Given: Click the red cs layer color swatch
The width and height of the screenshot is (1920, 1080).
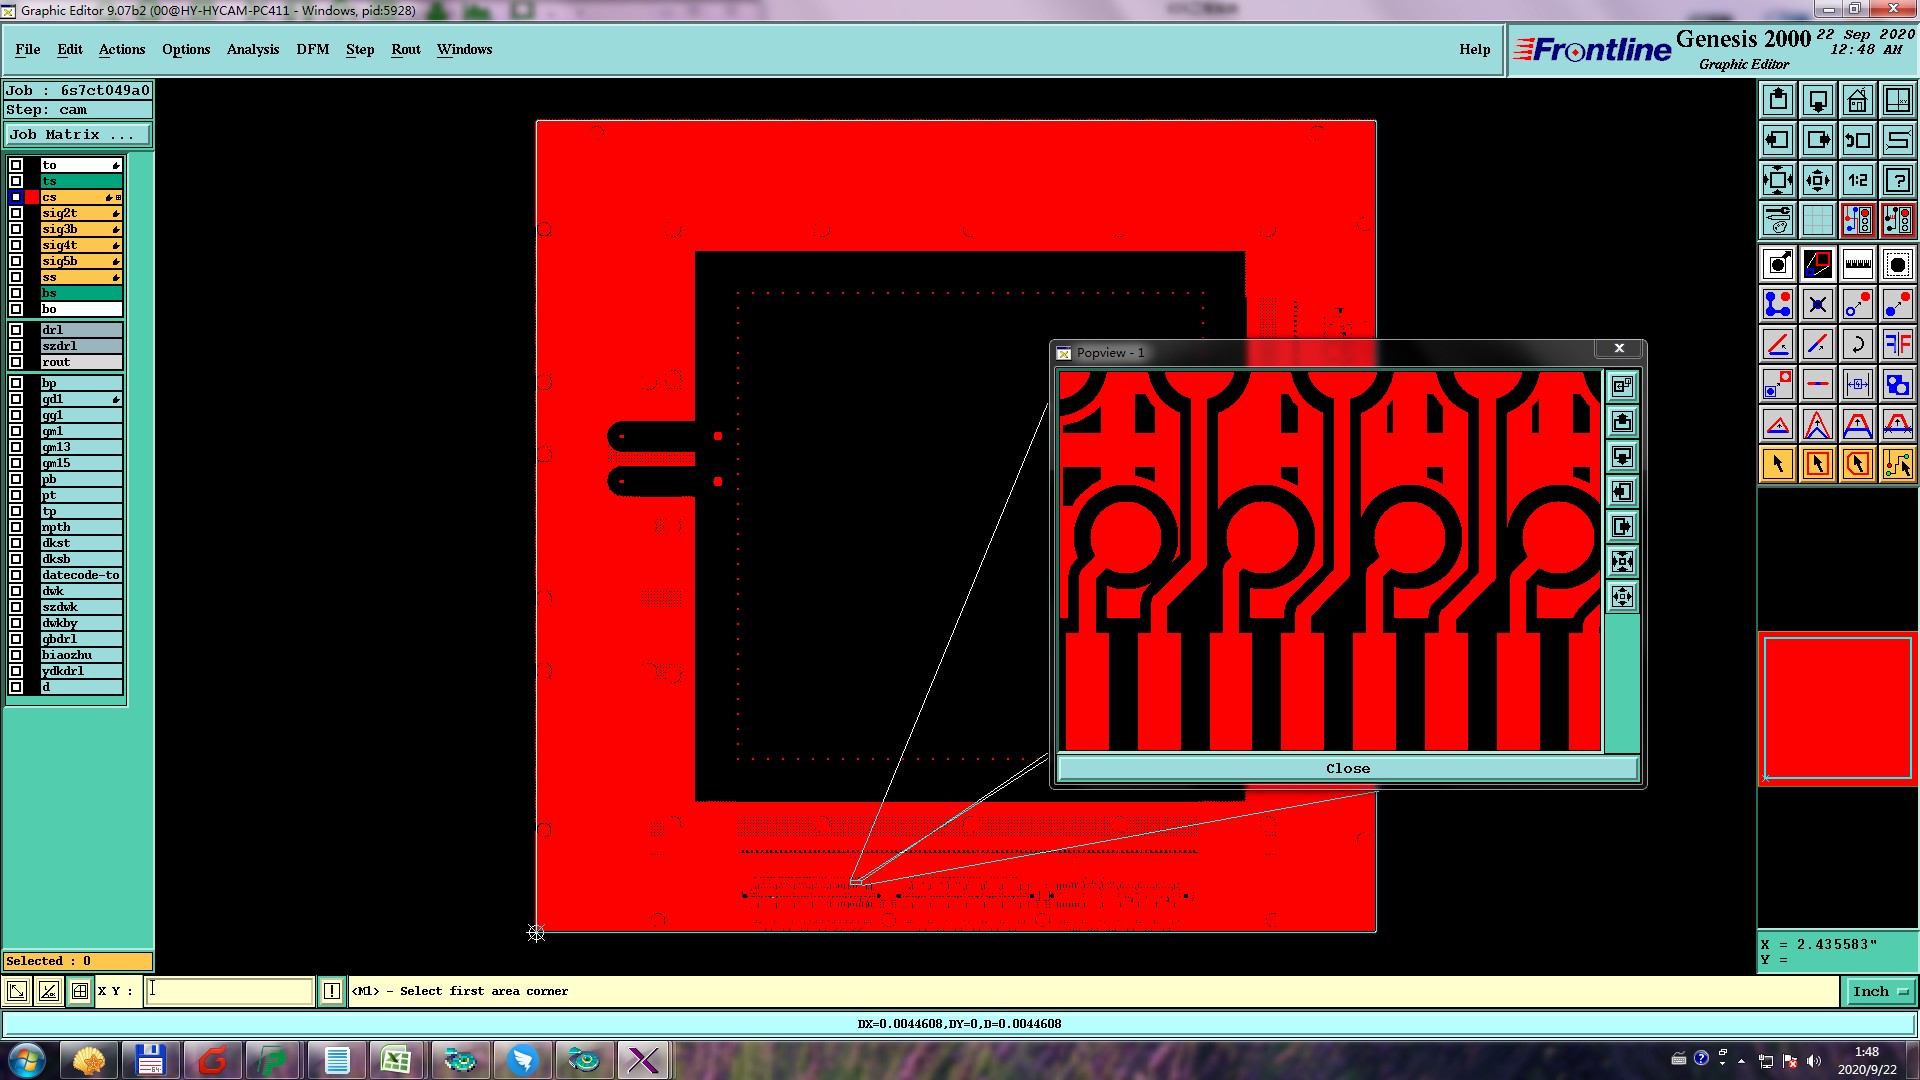Looking at the screenshot, I should (32, 197).
